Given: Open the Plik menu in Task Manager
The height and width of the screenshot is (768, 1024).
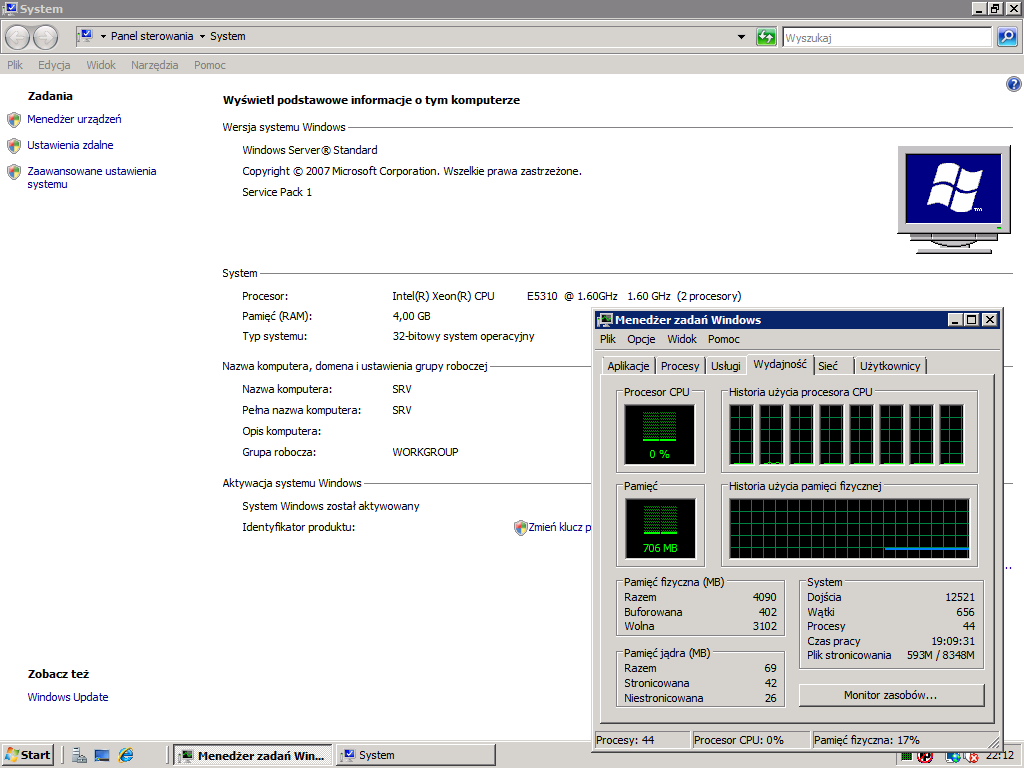Looking at the screenshot, I should 608,340.
